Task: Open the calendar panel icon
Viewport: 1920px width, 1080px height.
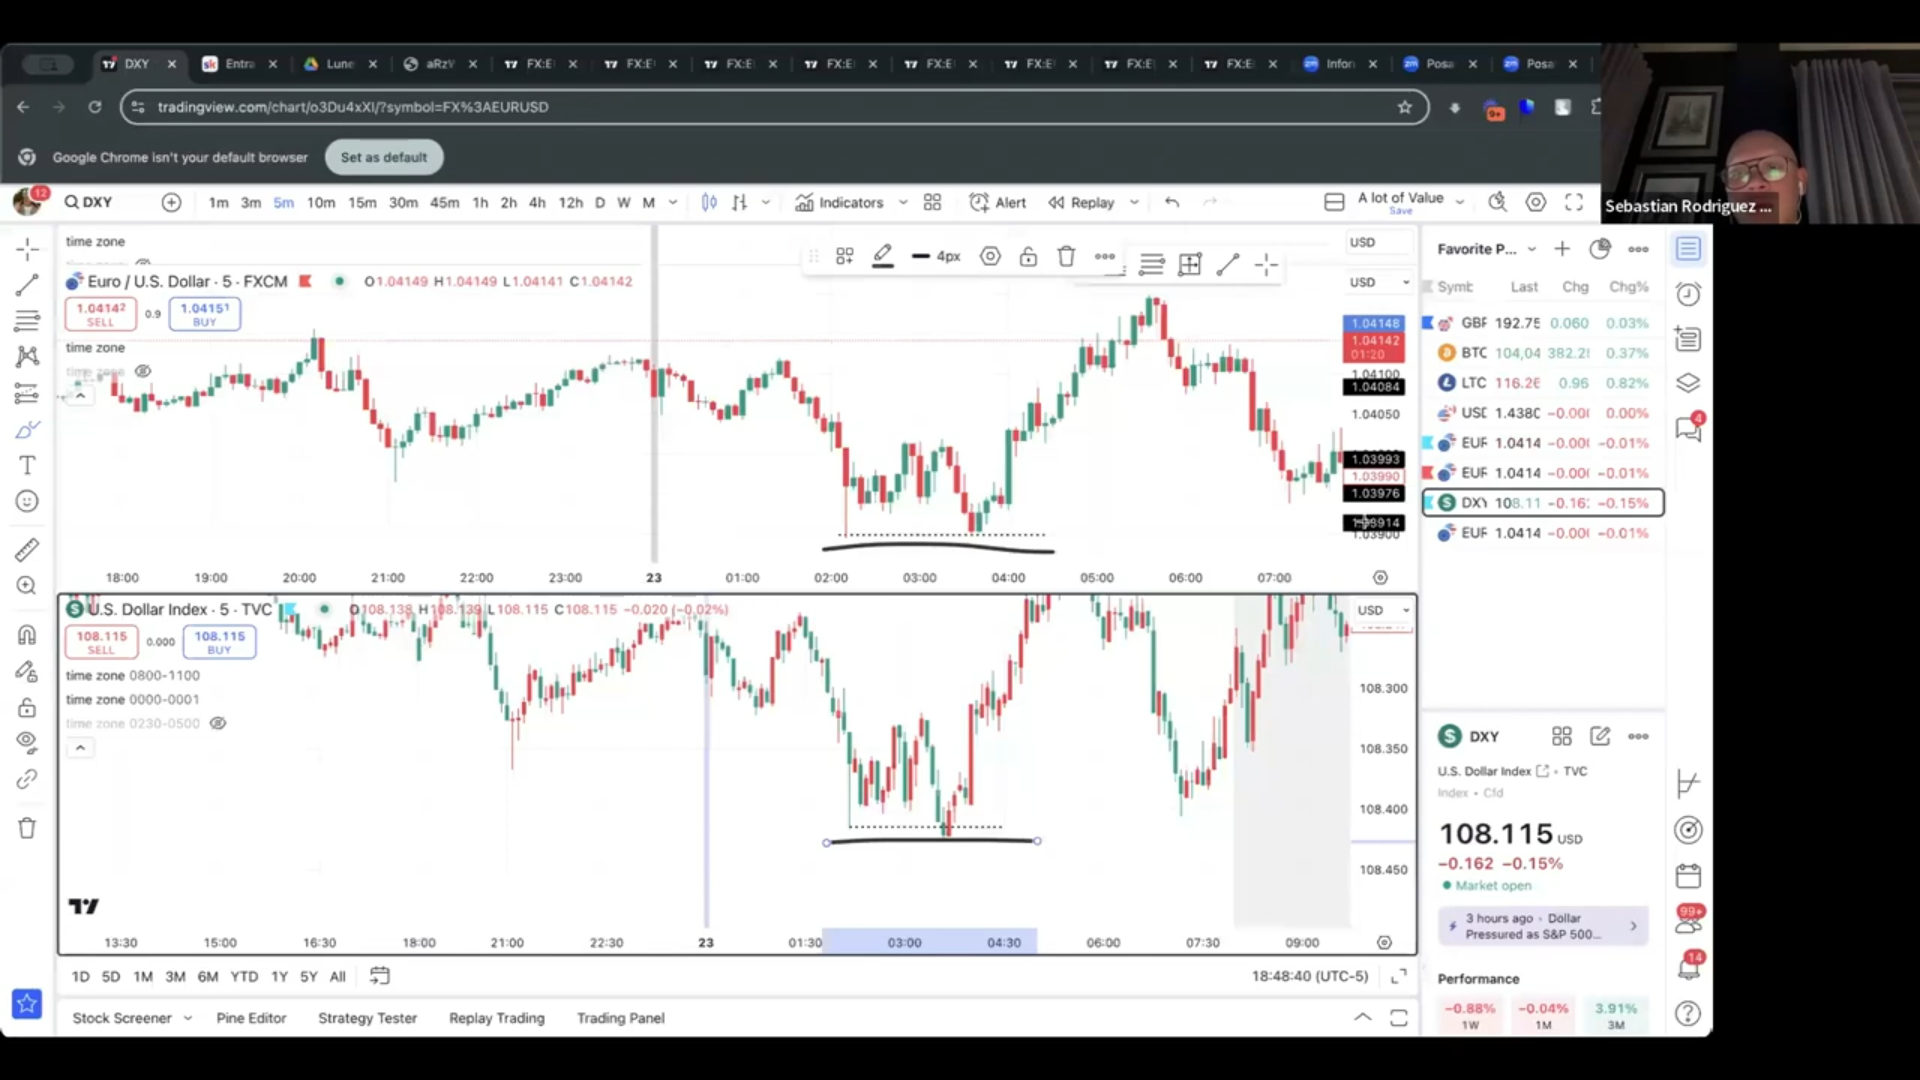Action: [1688, 876]
